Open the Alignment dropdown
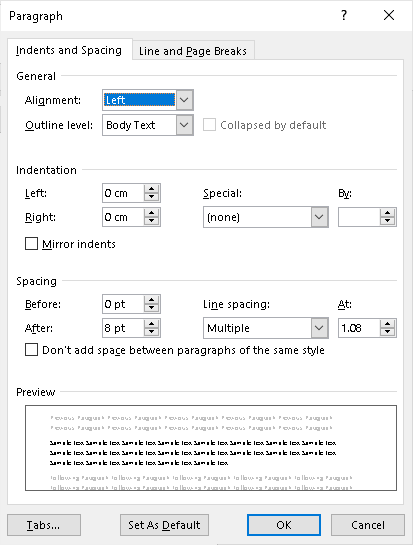Screen dimensions: 413x545 pyautogui.click(x=184, y=100)
